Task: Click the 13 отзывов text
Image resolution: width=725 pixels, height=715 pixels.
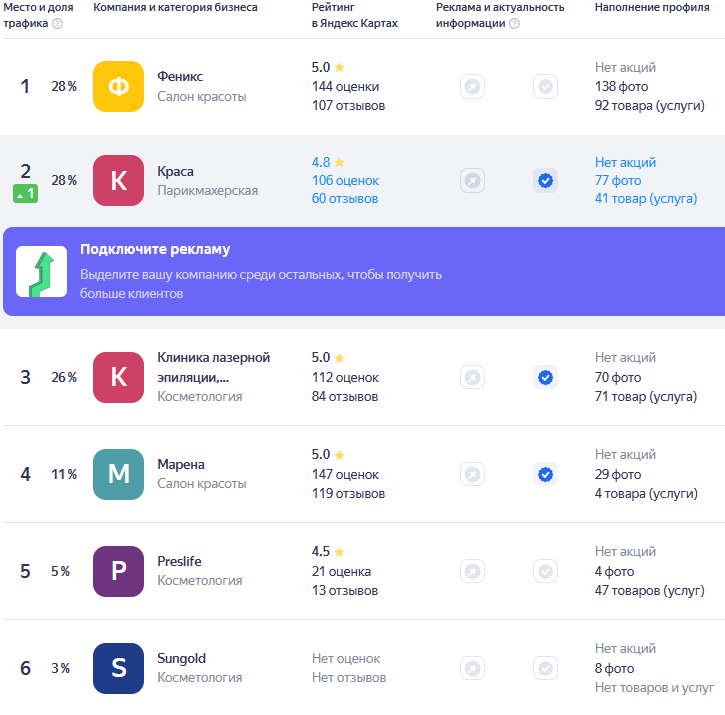Action: [x=345, y=591]
